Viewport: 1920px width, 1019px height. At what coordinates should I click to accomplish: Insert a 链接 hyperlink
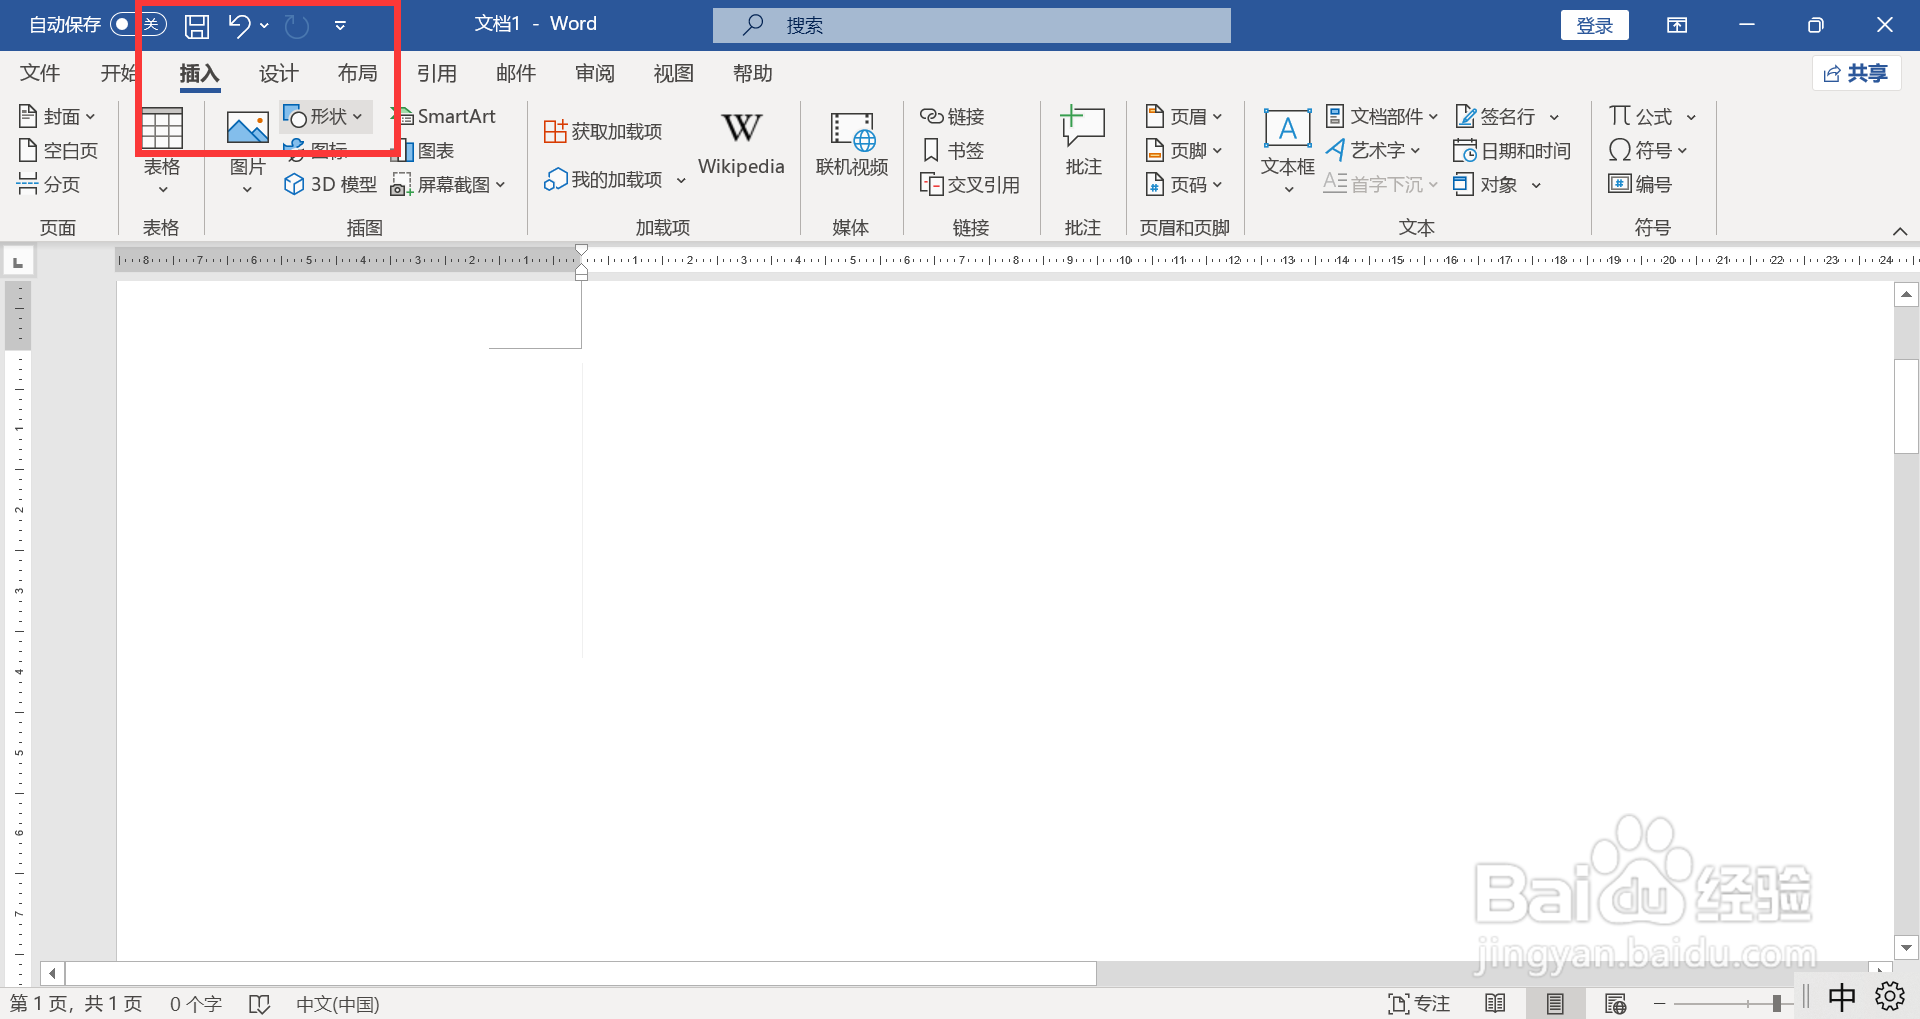(953, 116)
